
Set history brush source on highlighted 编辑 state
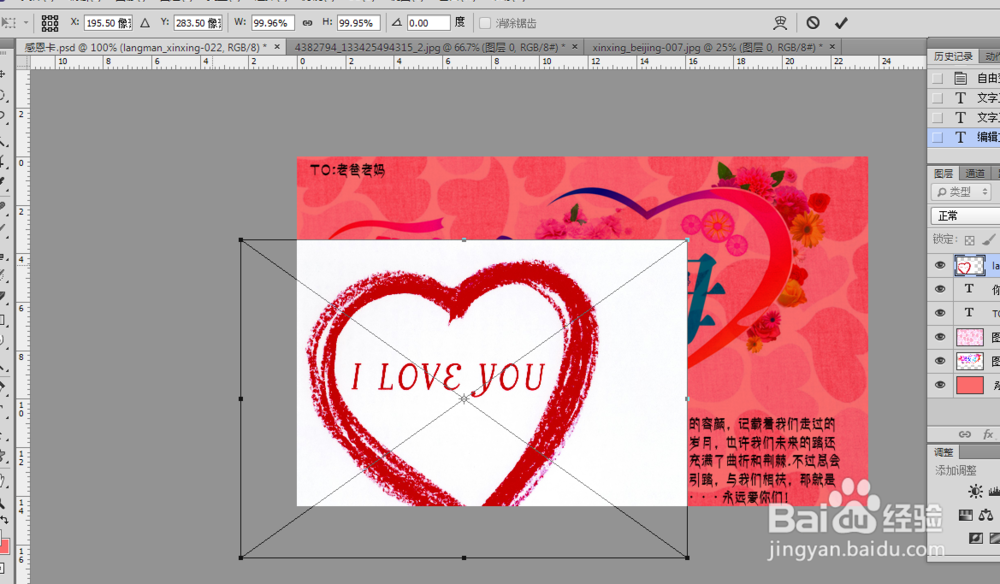(937, 137)
